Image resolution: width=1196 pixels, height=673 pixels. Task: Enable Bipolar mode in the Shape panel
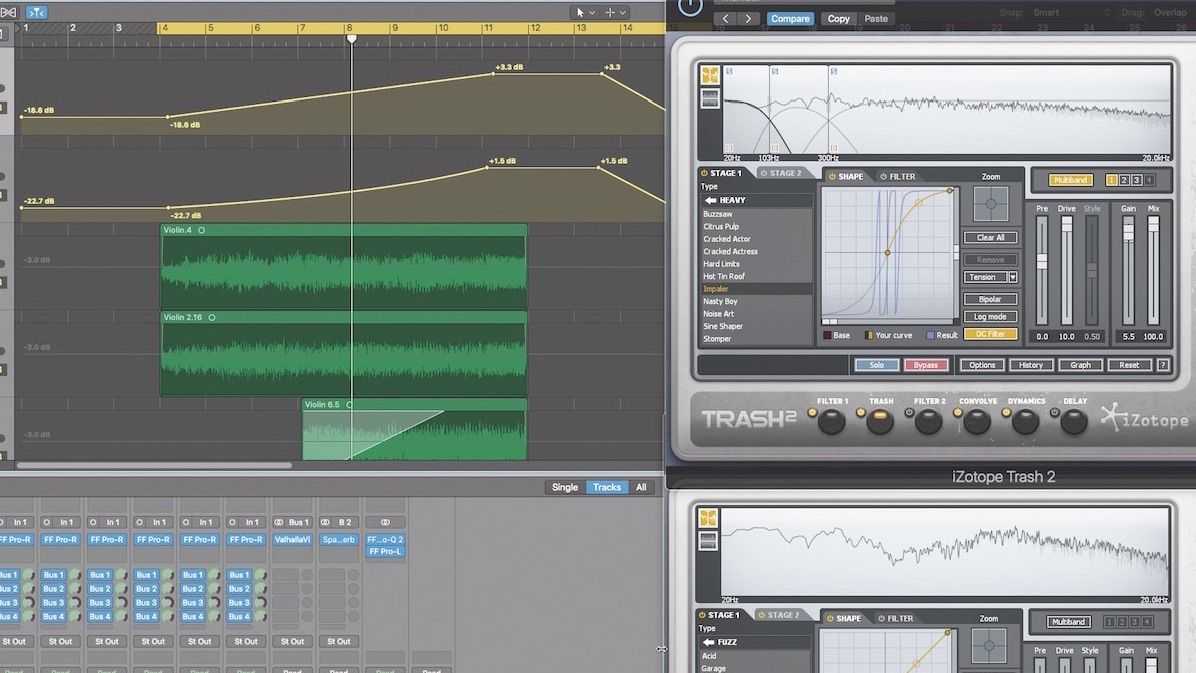tap(991, 298)
